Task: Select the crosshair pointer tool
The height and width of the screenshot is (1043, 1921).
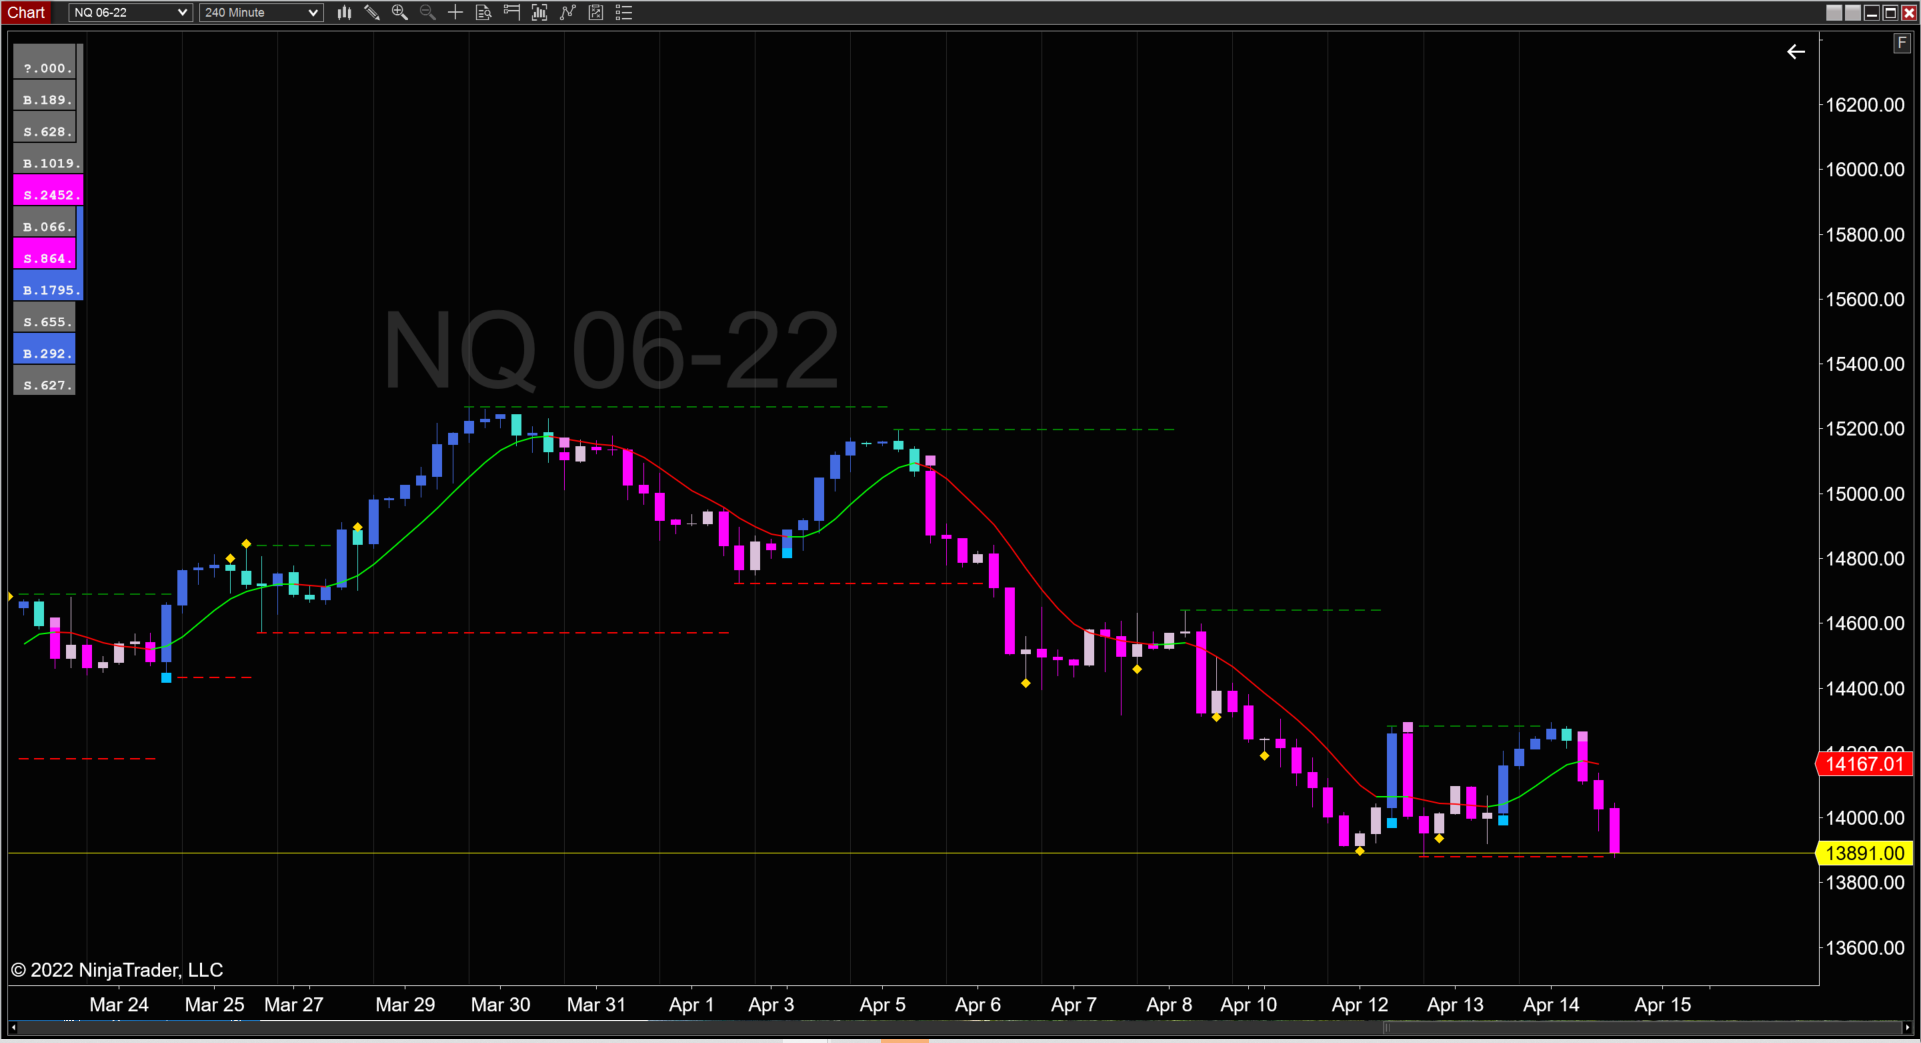Action: 456,13
